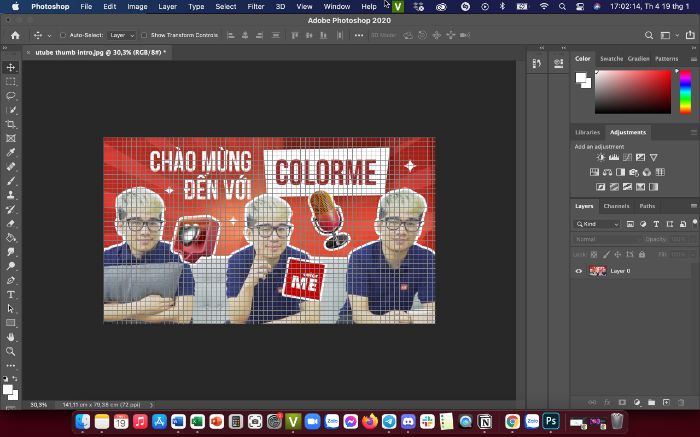Add a Photo Filter adjustment
This screenshot has height=437, width=700.
633,172
